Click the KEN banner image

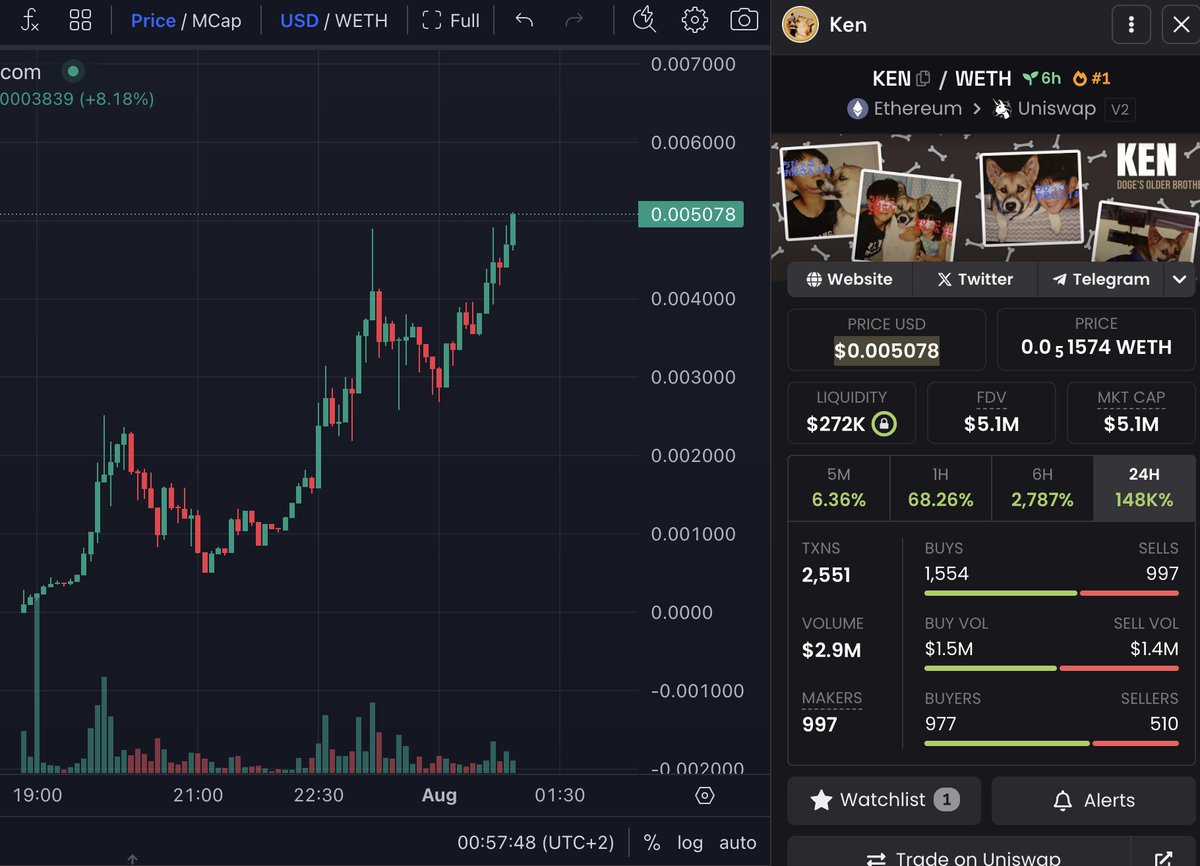985,197
